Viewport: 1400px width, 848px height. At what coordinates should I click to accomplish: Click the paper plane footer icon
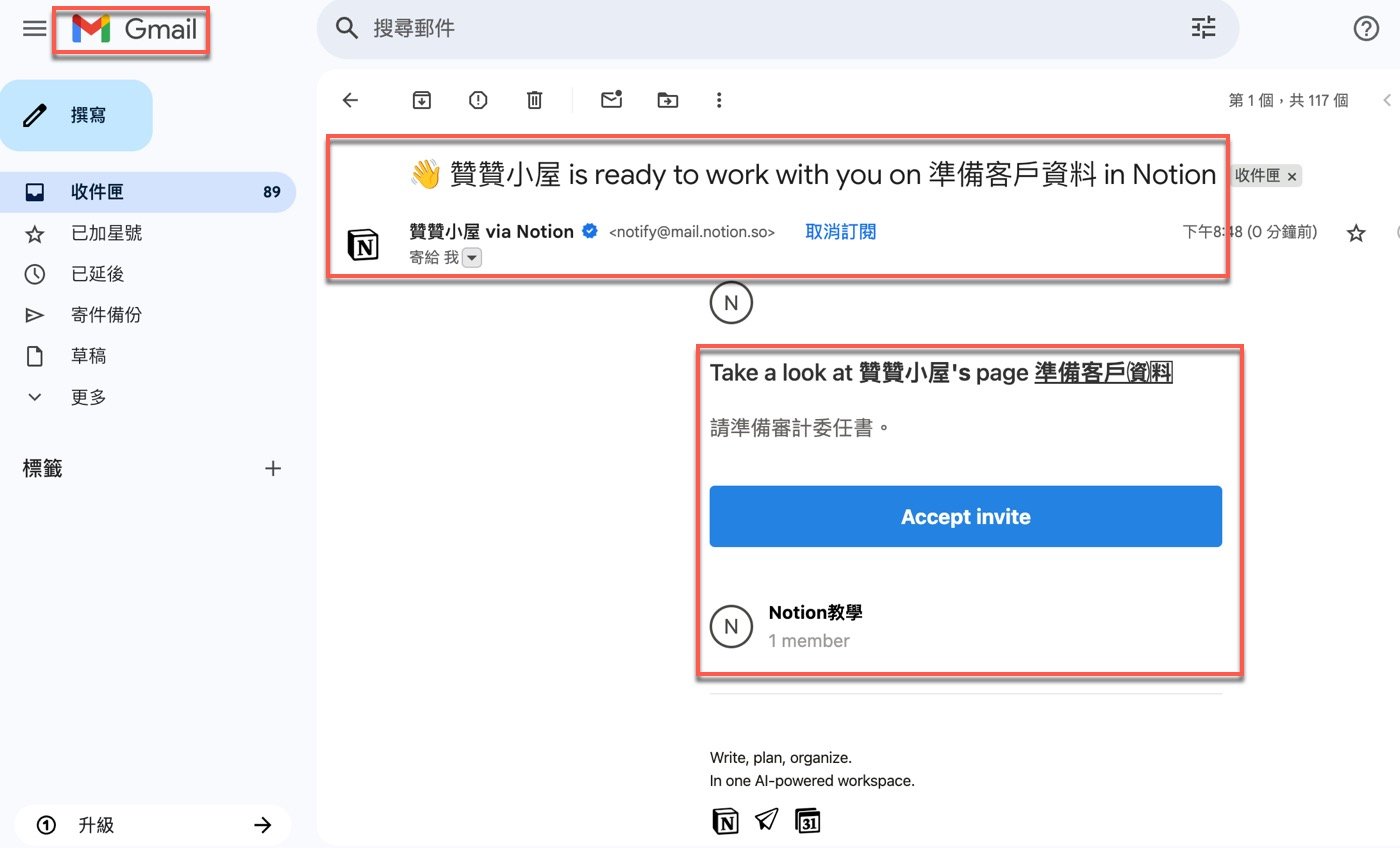766,821
